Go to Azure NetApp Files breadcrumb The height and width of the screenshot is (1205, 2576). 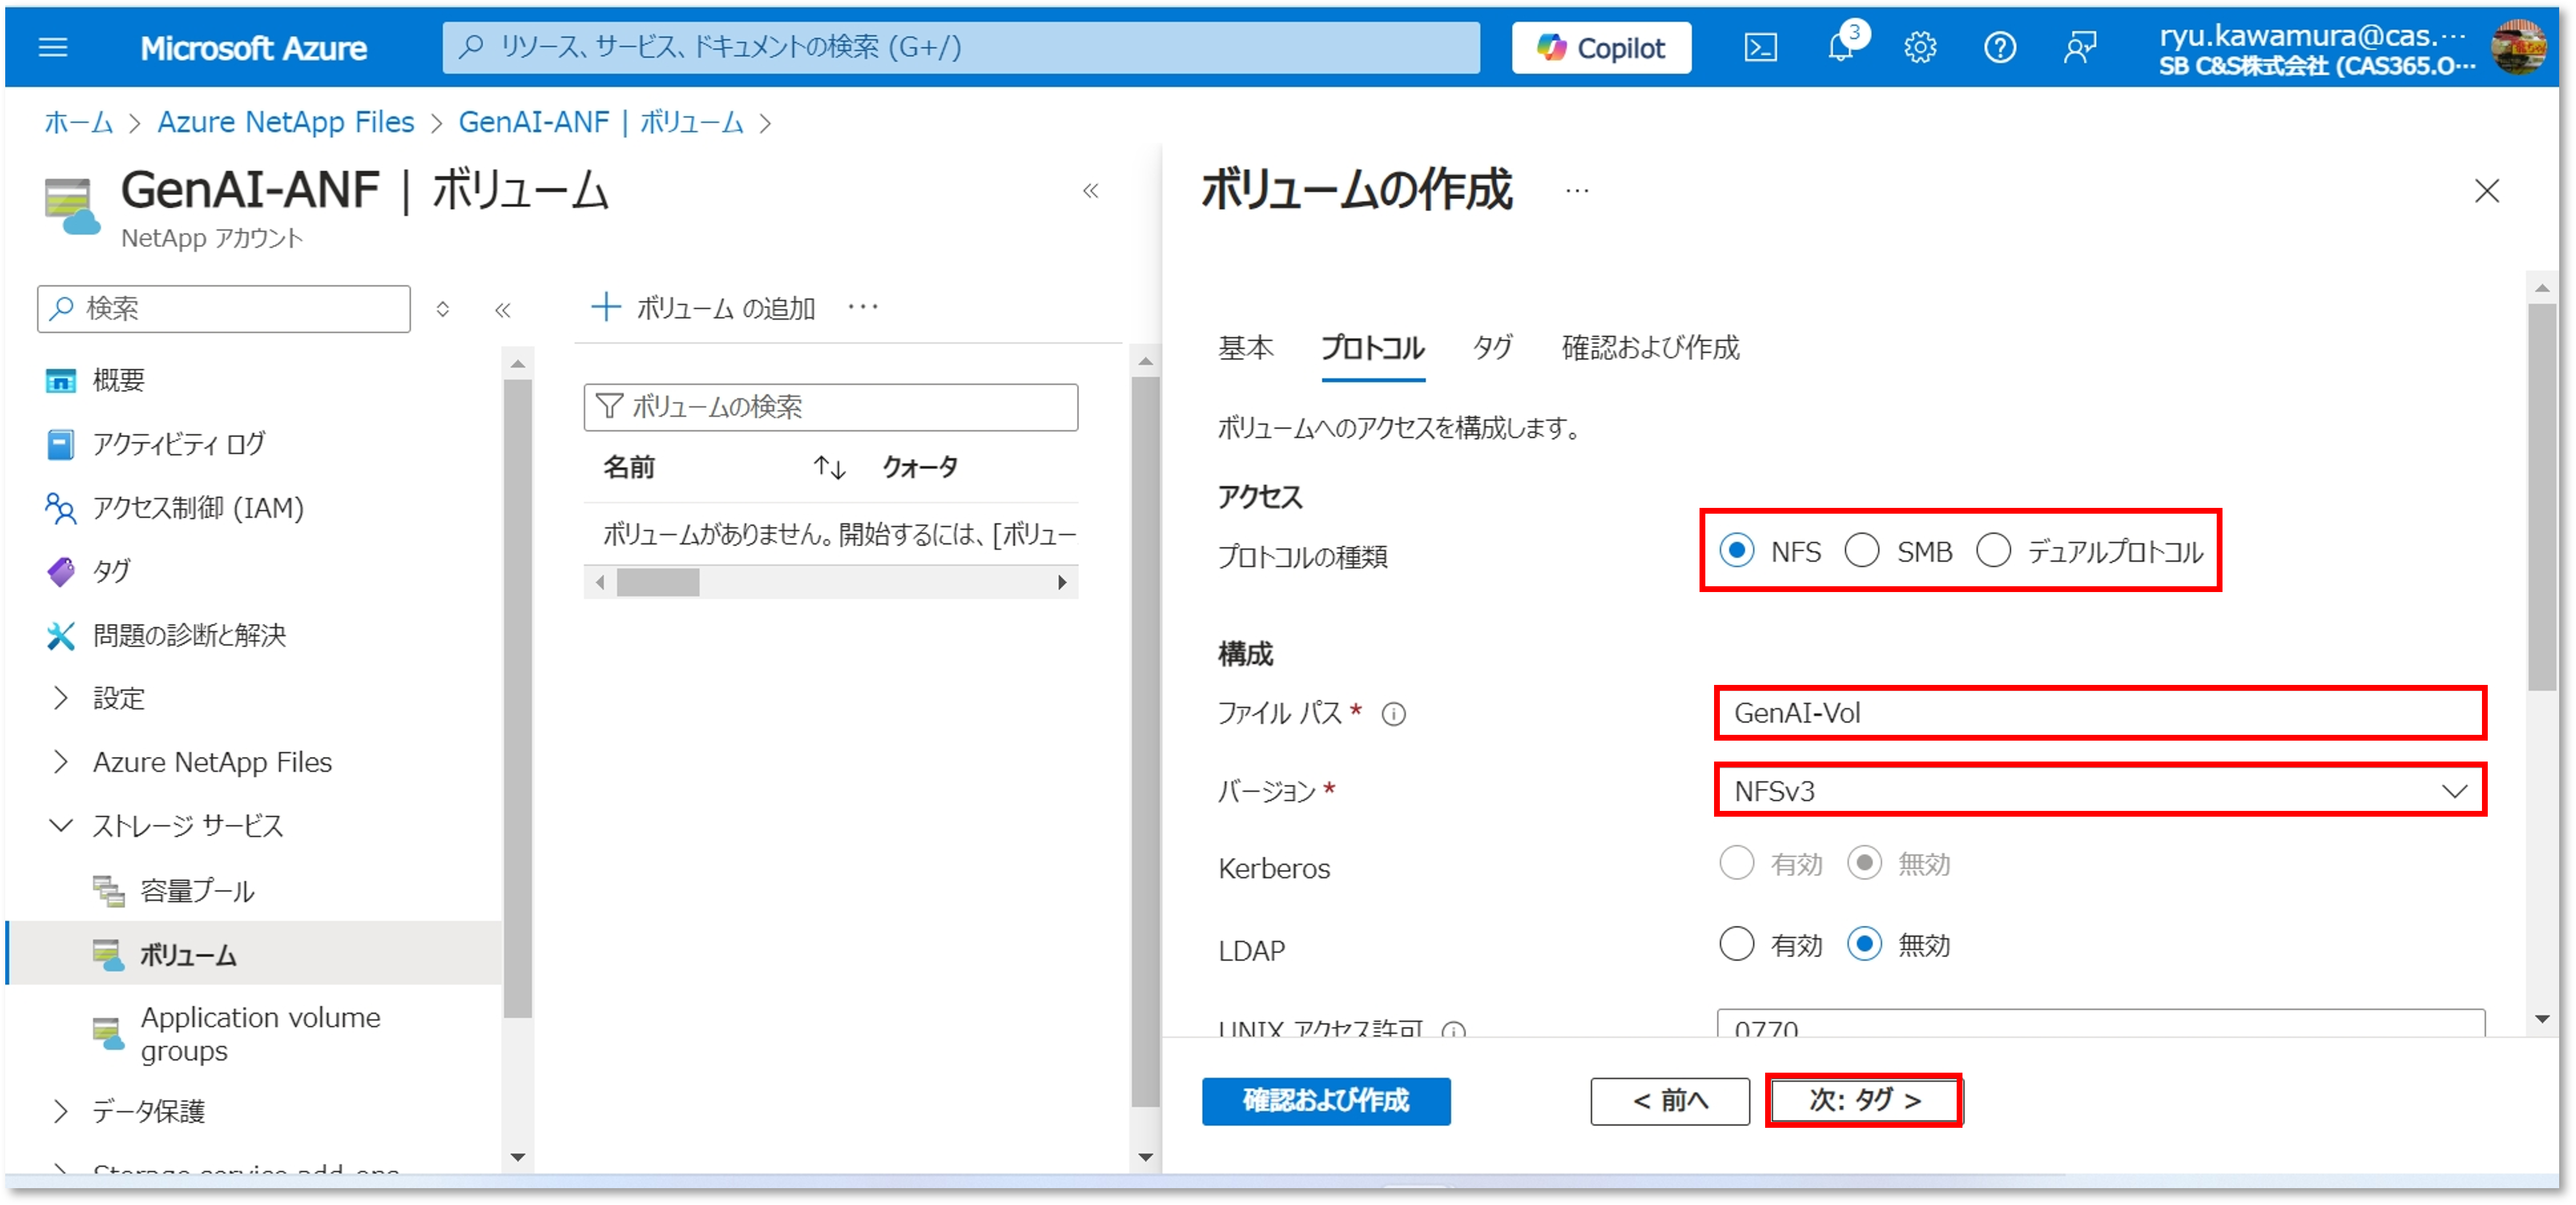pyautogui.click(x=285, y=122)
